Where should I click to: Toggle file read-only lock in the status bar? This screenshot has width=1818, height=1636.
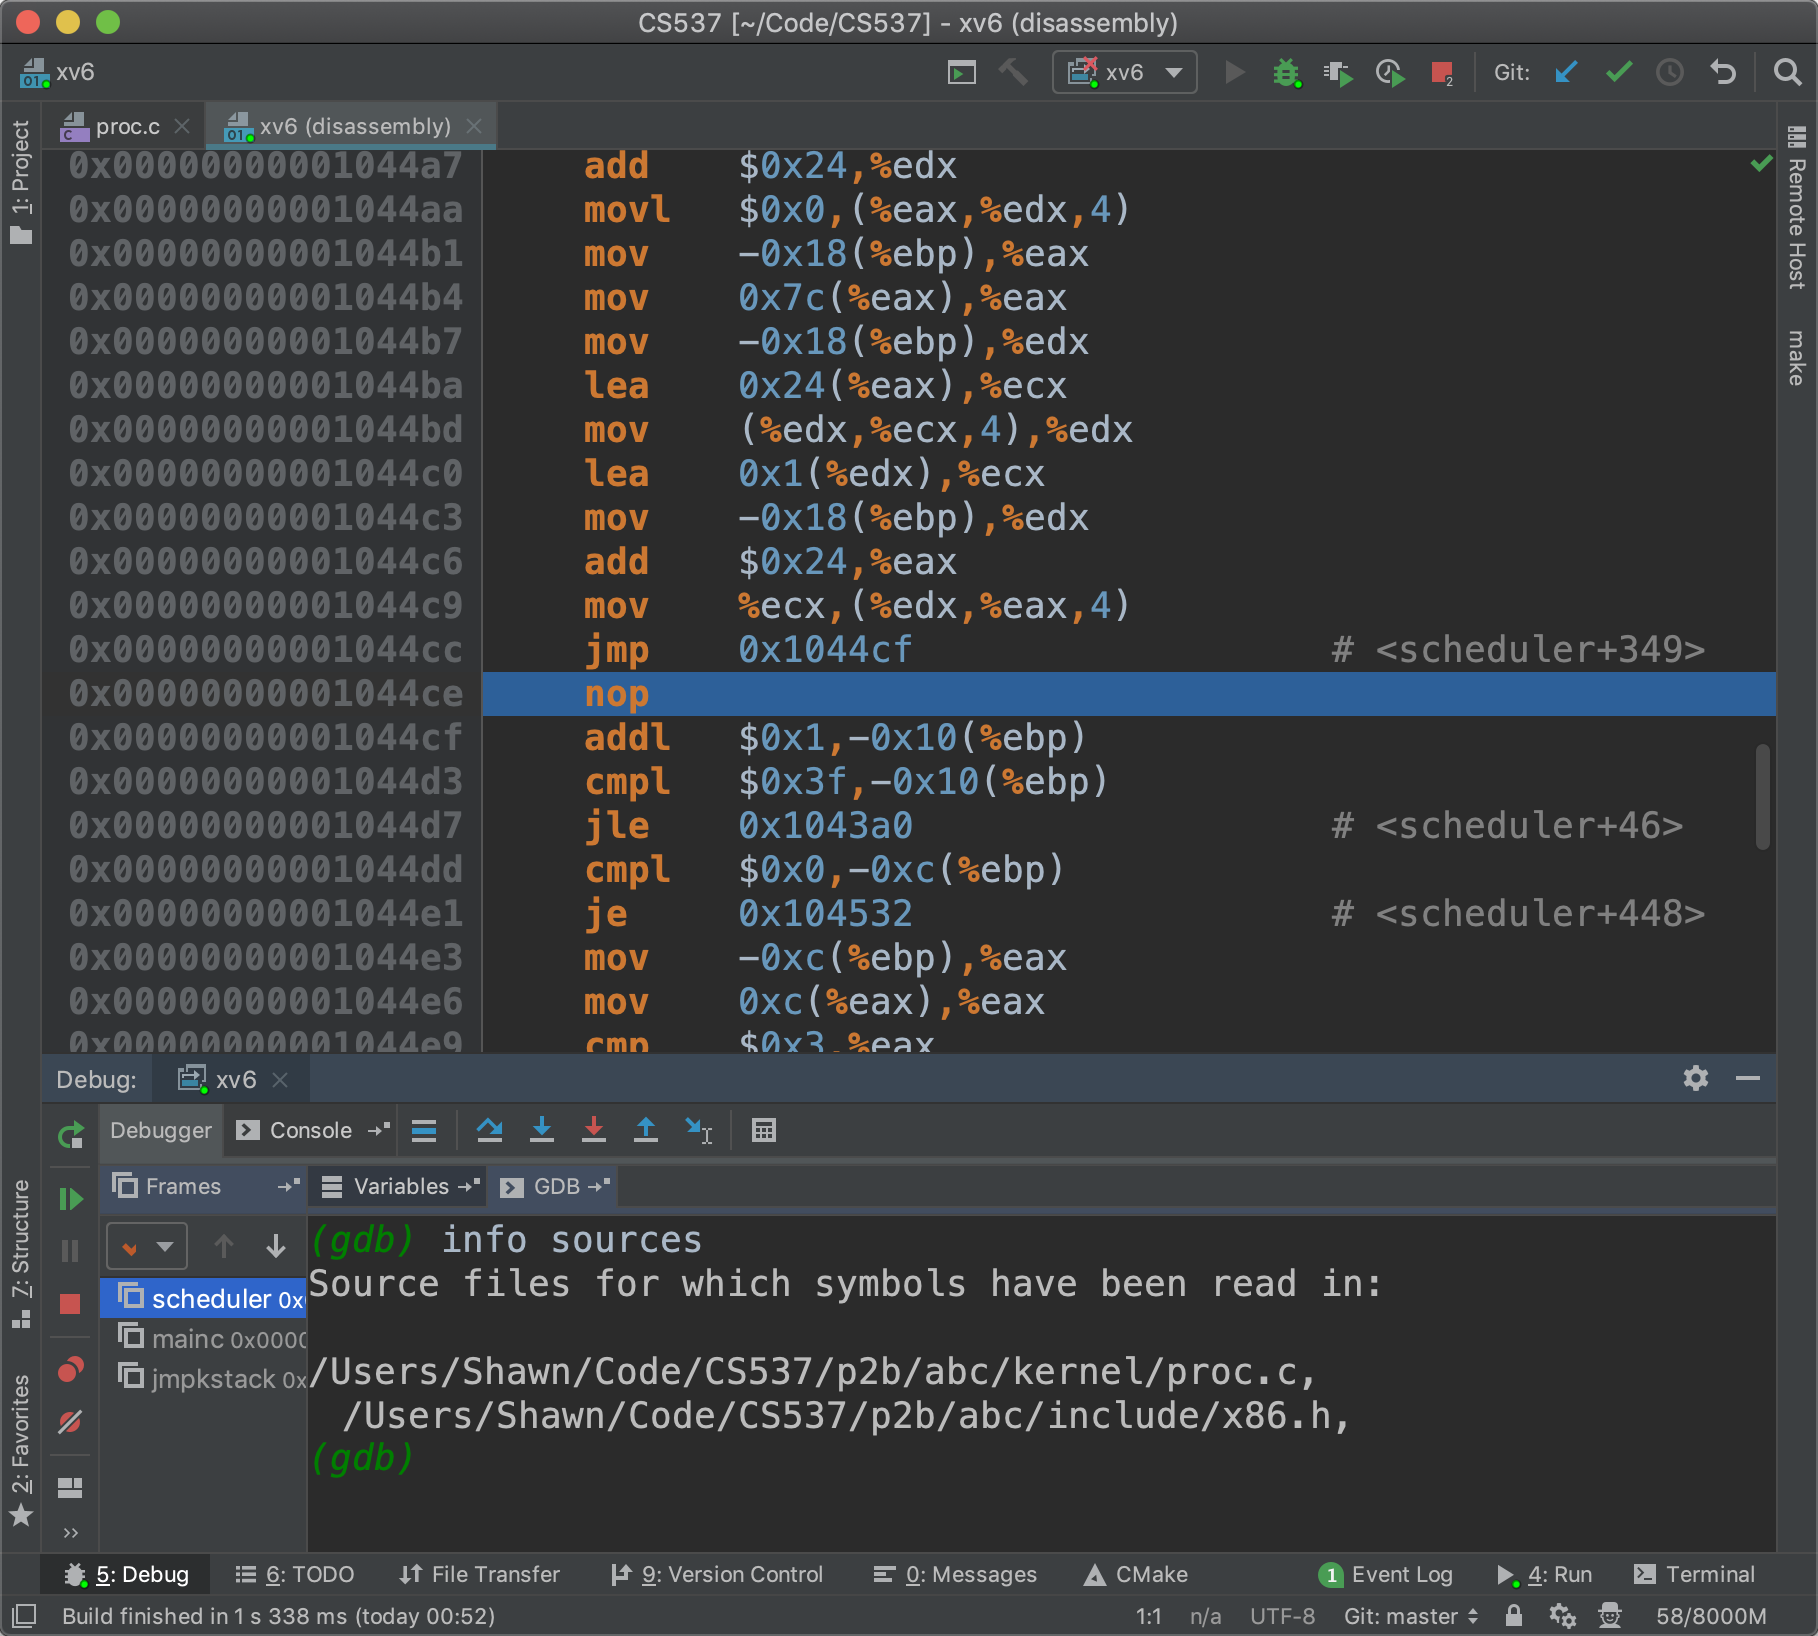(1514, 1616)
